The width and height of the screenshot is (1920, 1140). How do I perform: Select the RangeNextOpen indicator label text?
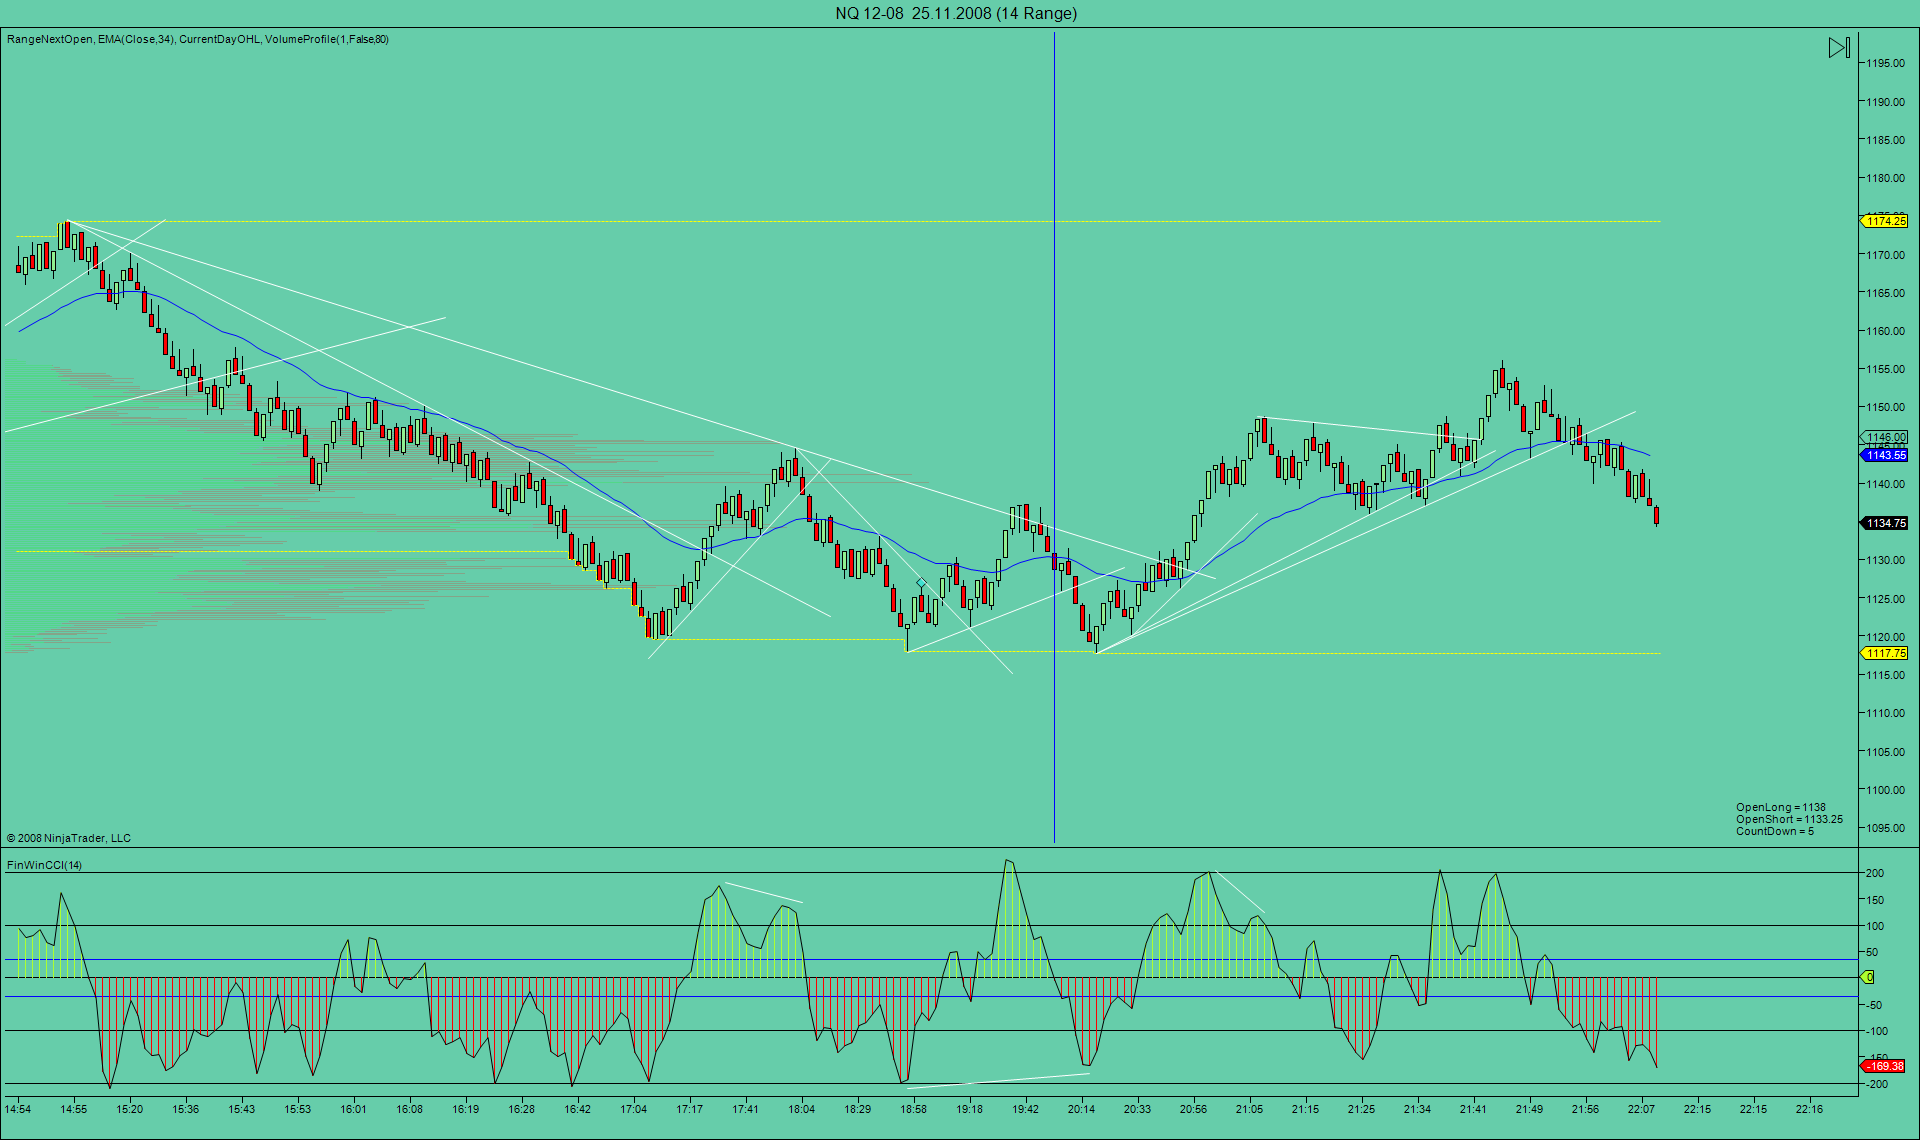click(x=50, y=39)
